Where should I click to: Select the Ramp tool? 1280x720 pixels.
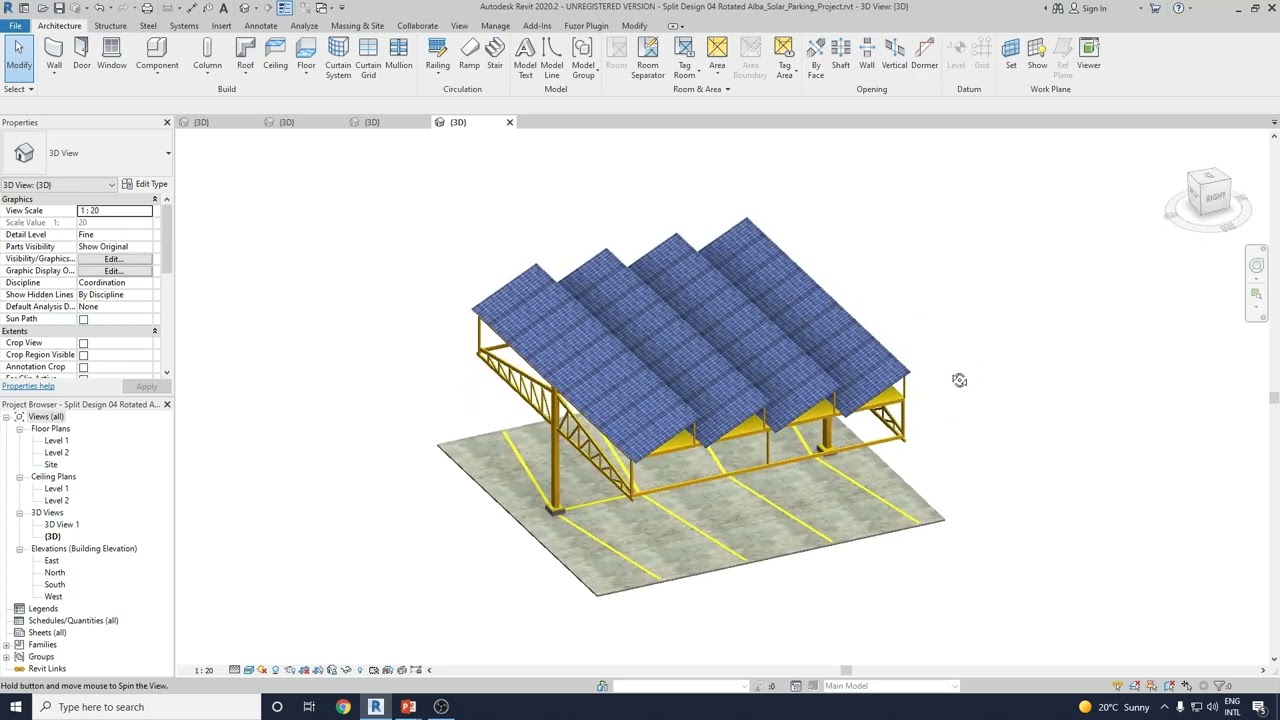tap(469, 54)
